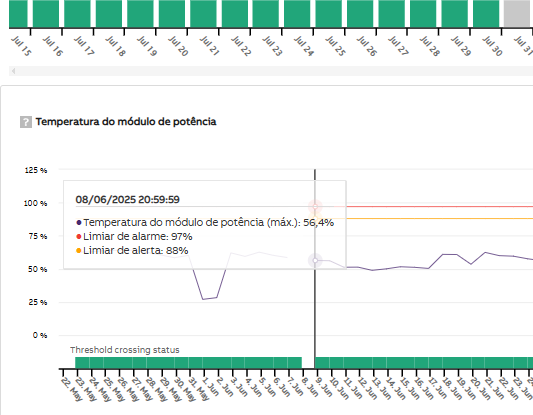Click the purple Temperatura legend dot
This screenshot has width=533, height=415.
point(79,223)
